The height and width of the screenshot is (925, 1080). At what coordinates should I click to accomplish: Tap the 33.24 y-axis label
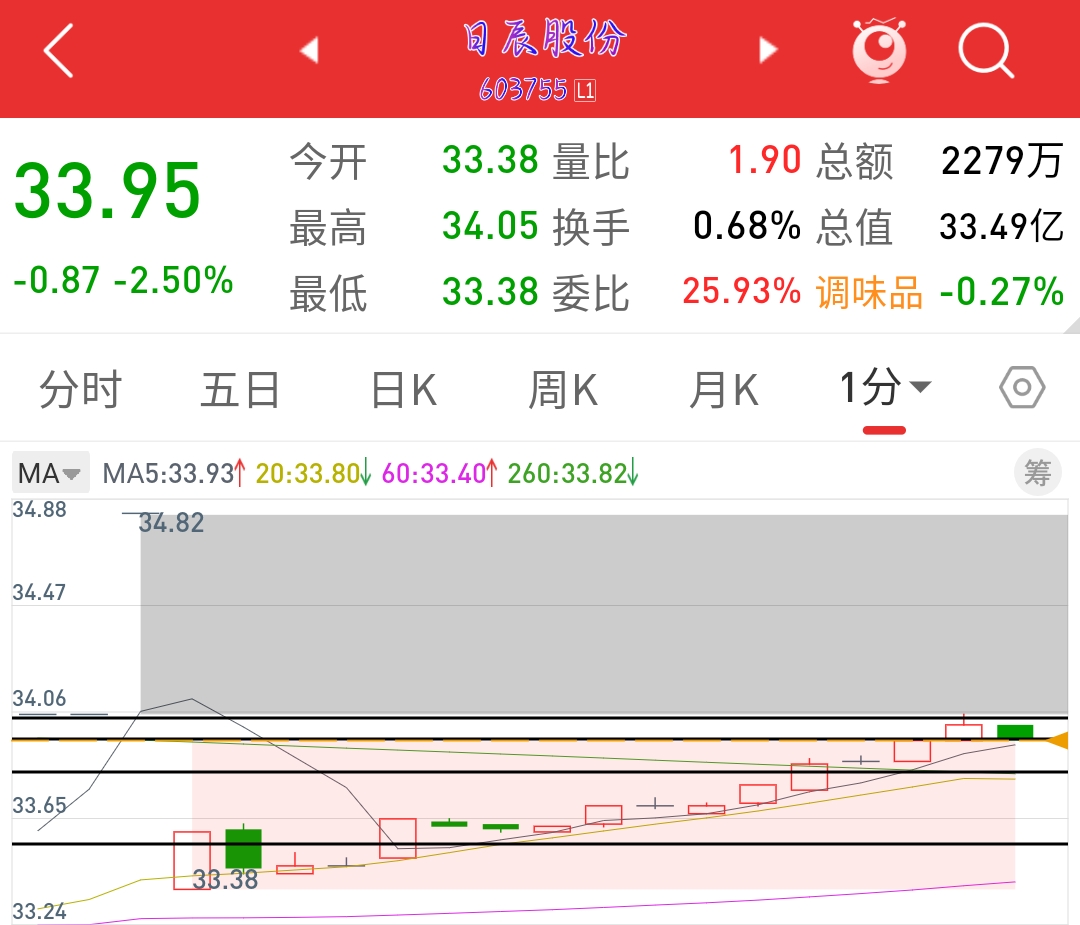pos(39,911)
